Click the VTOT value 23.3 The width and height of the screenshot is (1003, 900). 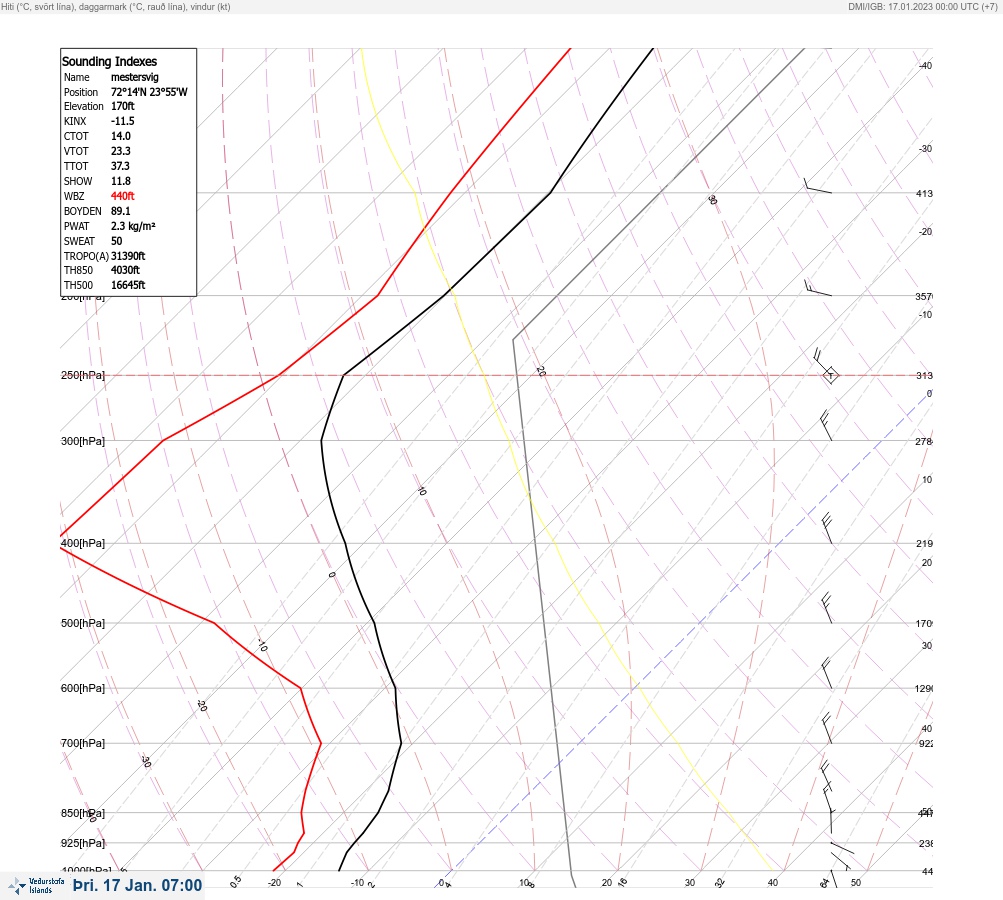coord(121,151)
